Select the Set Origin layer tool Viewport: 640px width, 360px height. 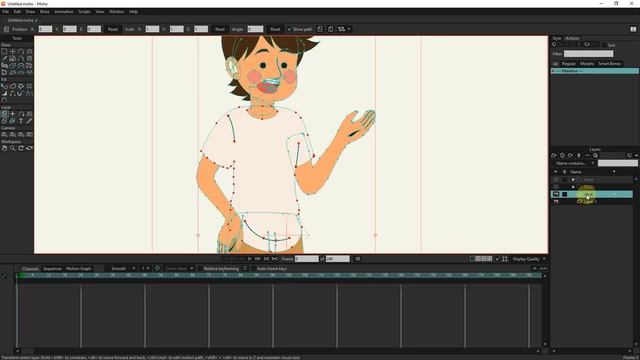(13, 114)
